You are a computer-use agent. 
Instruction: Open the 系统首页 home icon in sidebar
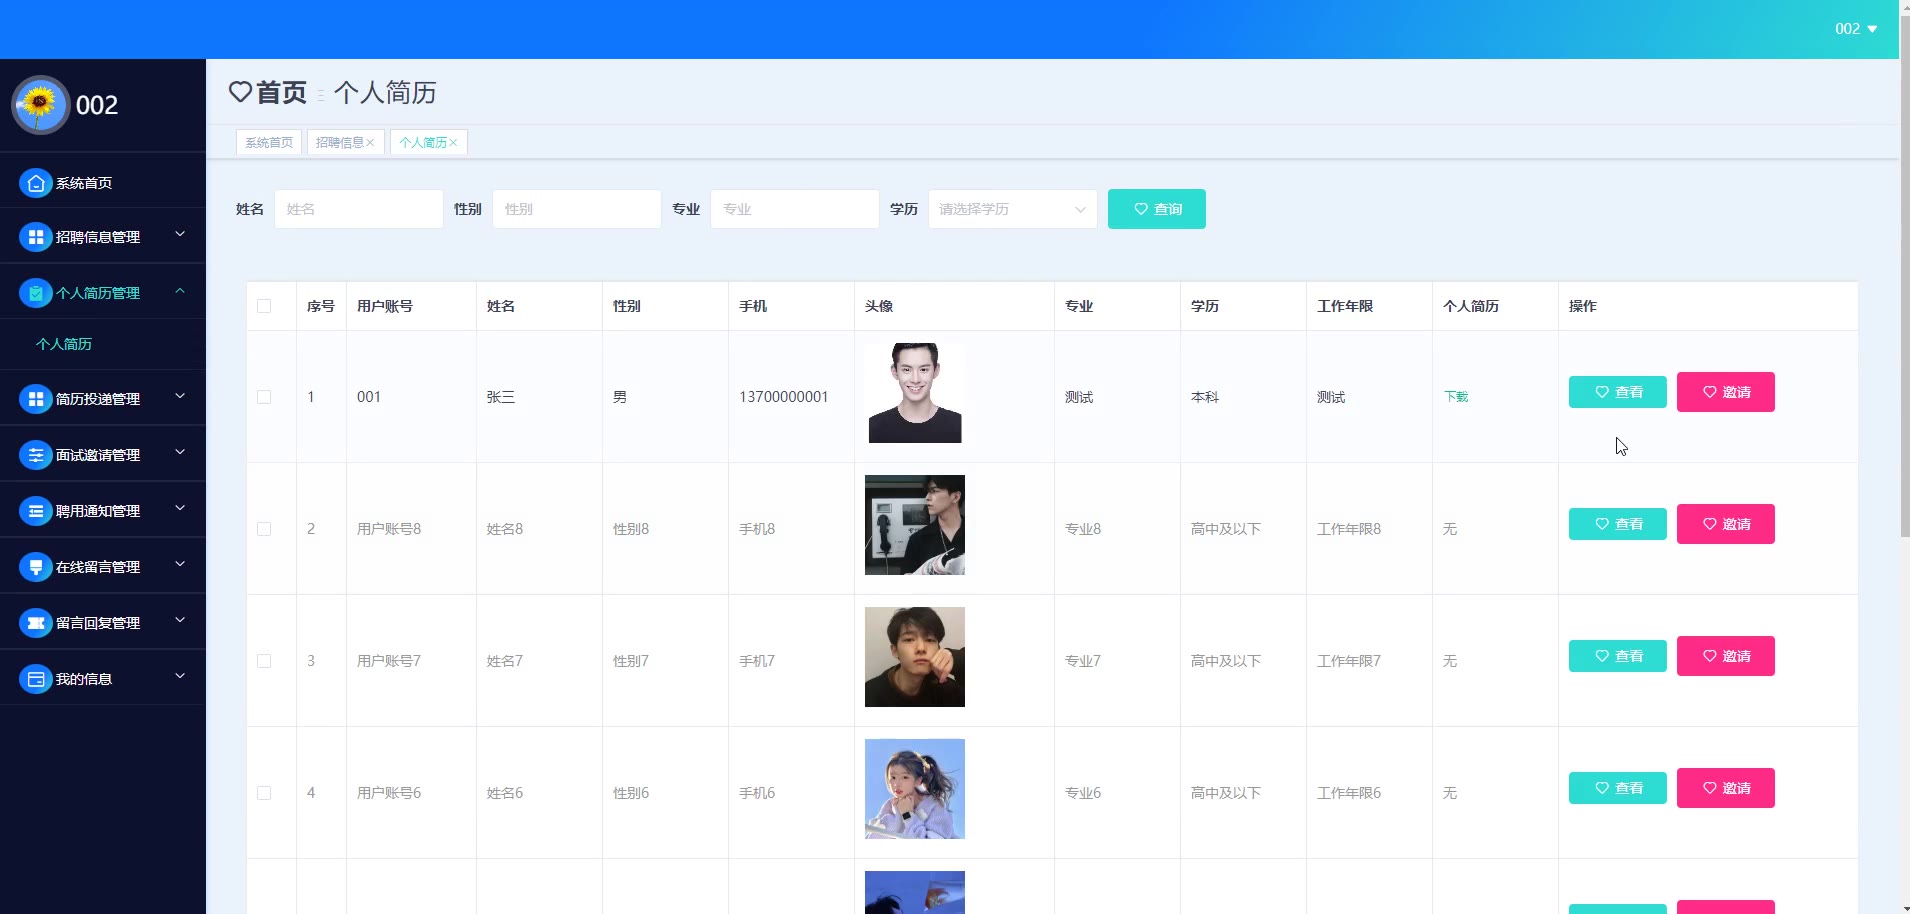pos(36,183)
